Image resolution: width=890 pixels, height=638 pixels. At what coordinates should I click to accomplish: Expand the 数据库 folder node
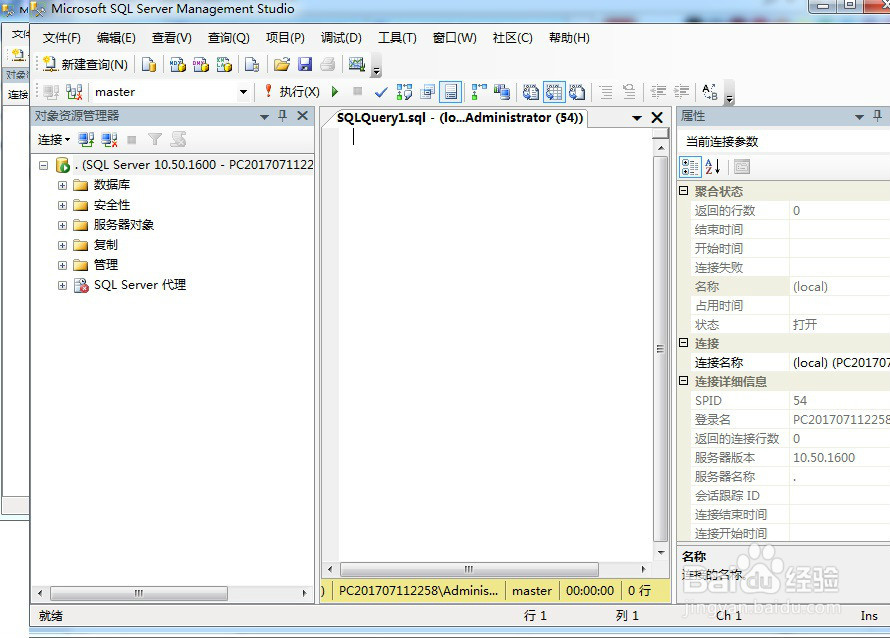62,186
